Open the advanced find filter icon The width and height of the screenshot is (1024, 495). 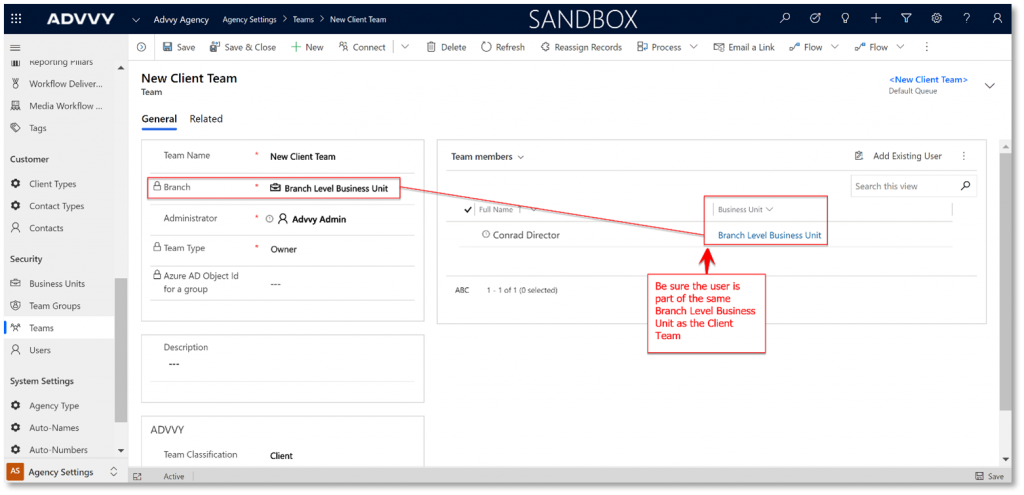(906, 18)
